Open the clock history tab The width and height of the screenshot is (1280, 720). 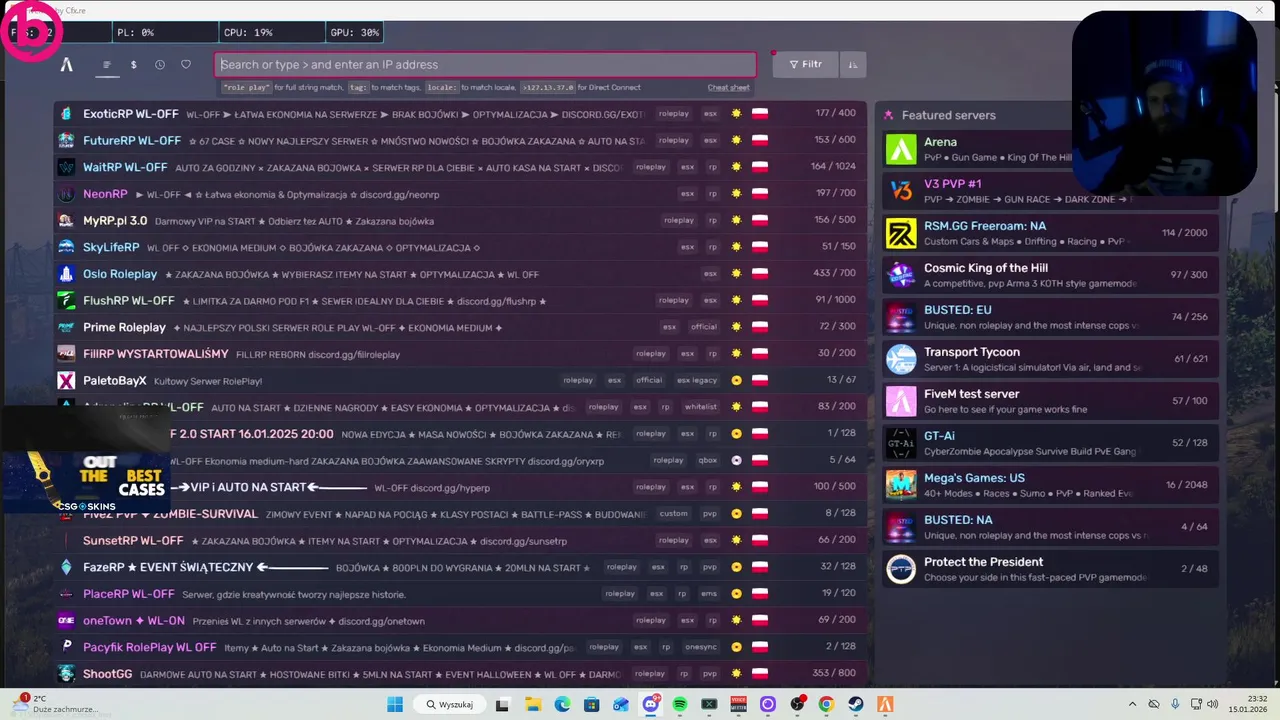point(160,65)
